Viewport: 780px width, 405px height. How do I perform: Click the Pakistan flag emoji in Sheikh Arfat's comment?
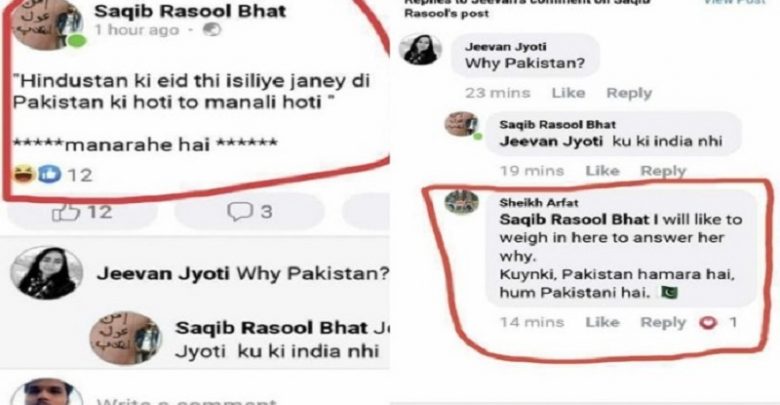click(669, 292)
